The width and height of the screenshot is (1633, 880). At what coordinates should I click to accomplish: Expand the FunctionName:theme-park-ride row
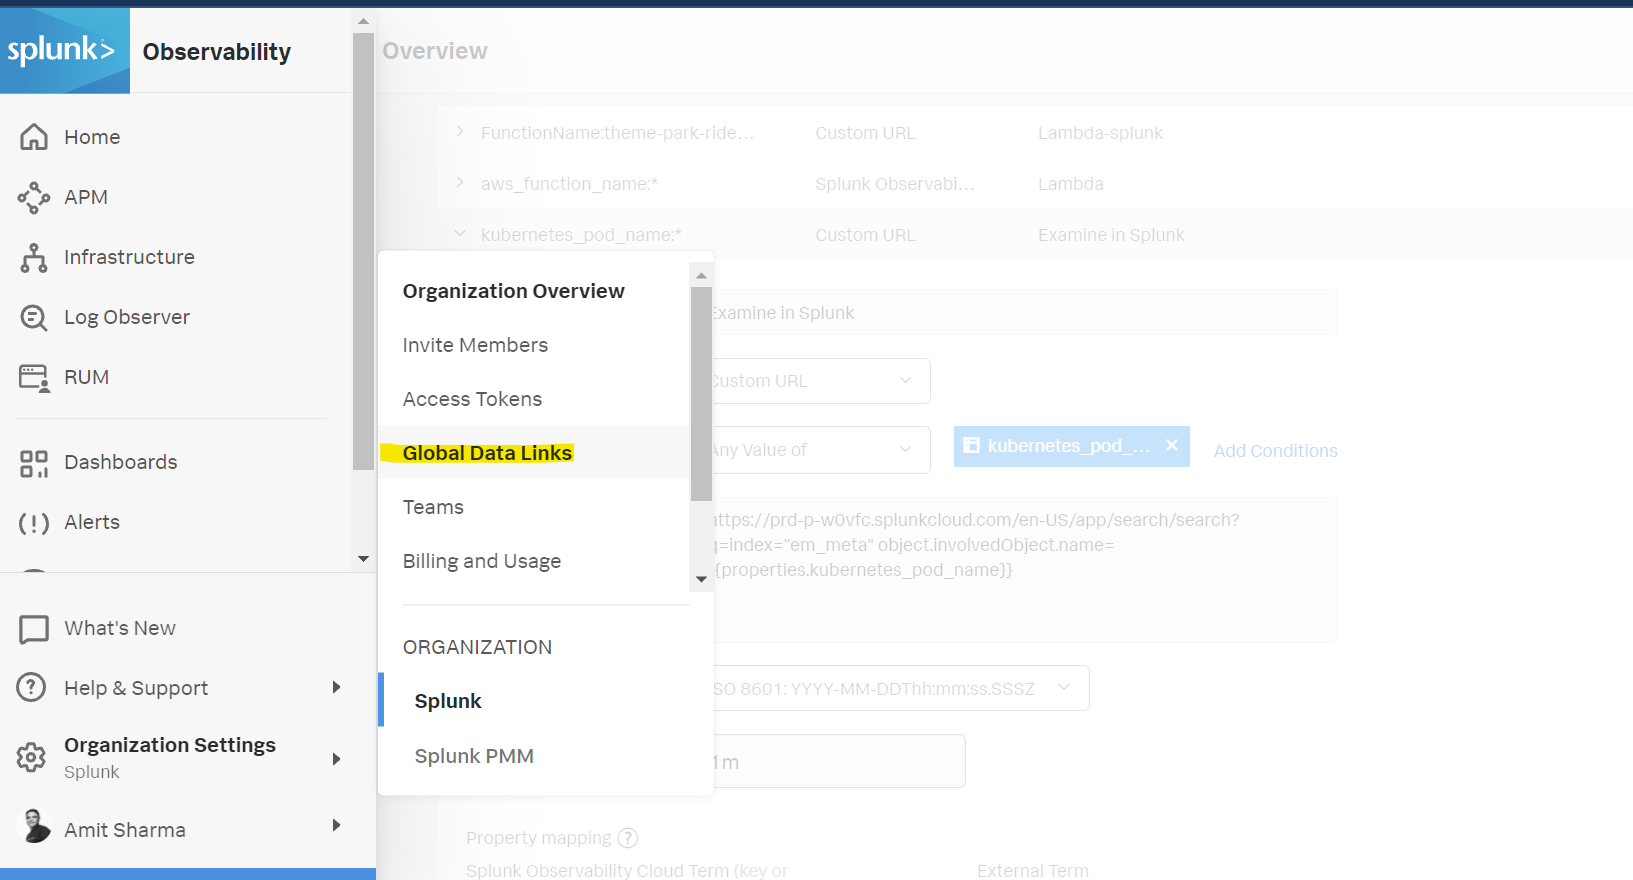point(460,132)
